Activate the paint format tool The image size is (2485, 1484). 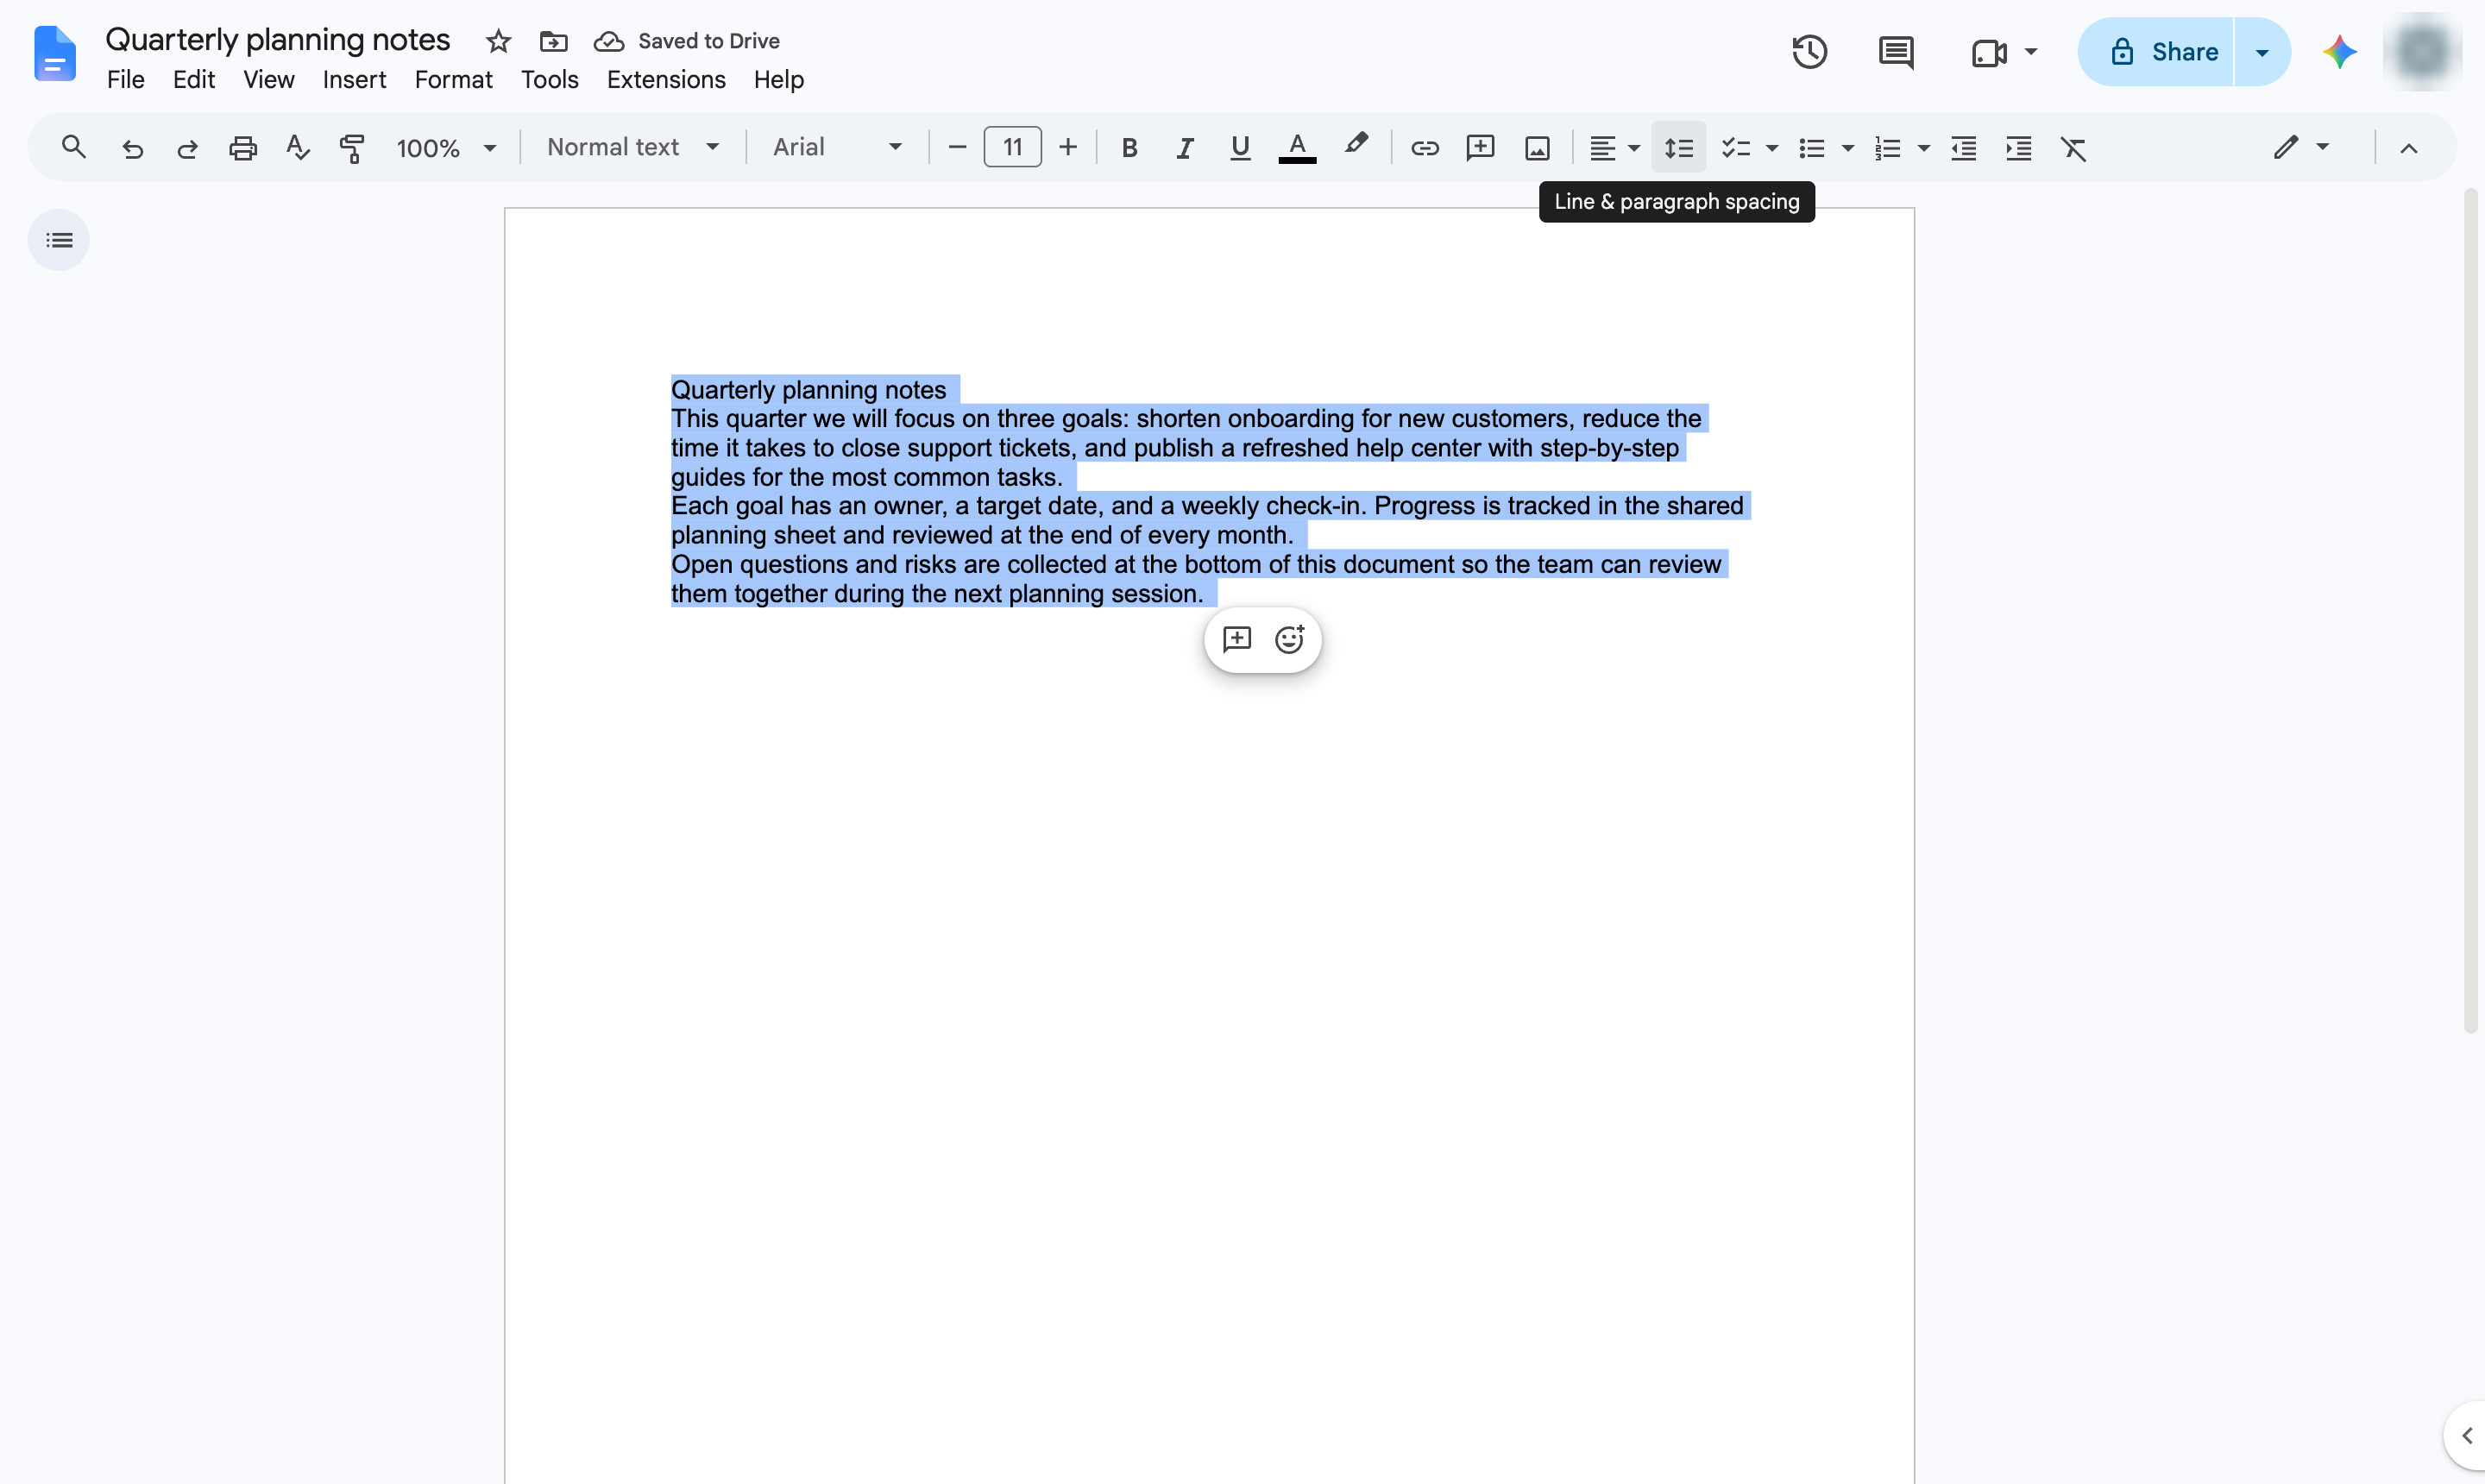coord(352,148)
